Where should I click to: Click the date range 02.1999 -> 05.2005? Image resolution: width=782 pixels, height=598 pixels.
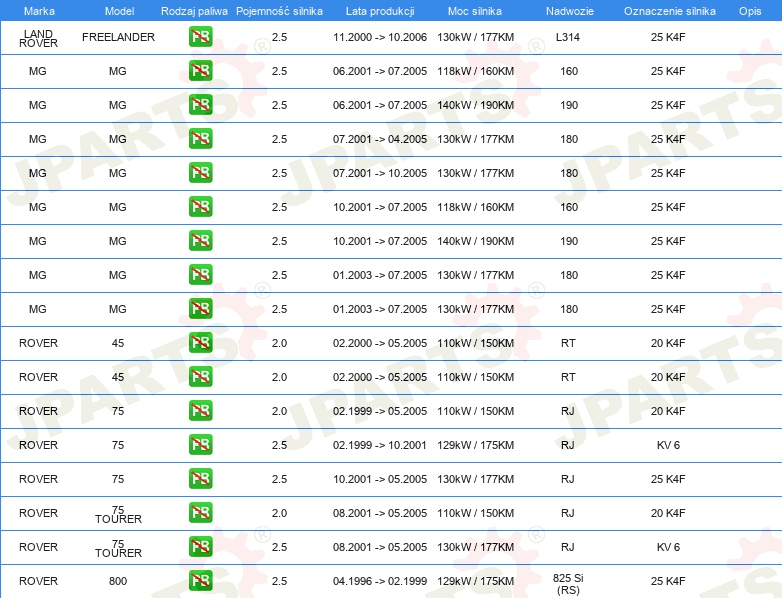pos(380,411)
